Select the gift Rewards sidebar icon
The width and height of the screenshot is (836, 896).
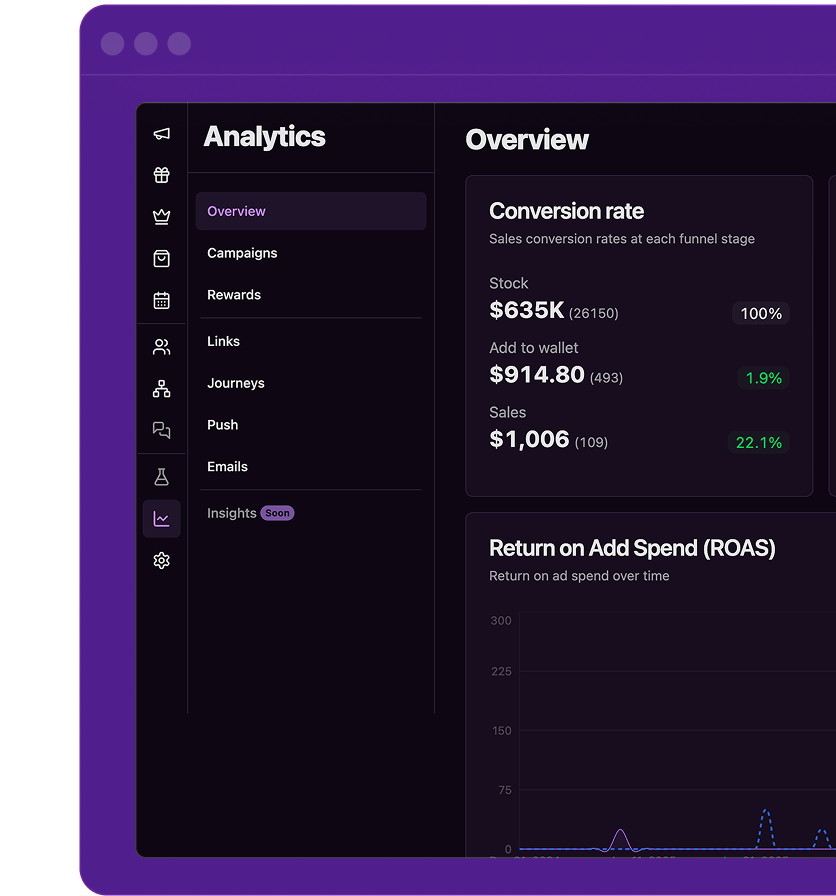[x=162, y=175]
